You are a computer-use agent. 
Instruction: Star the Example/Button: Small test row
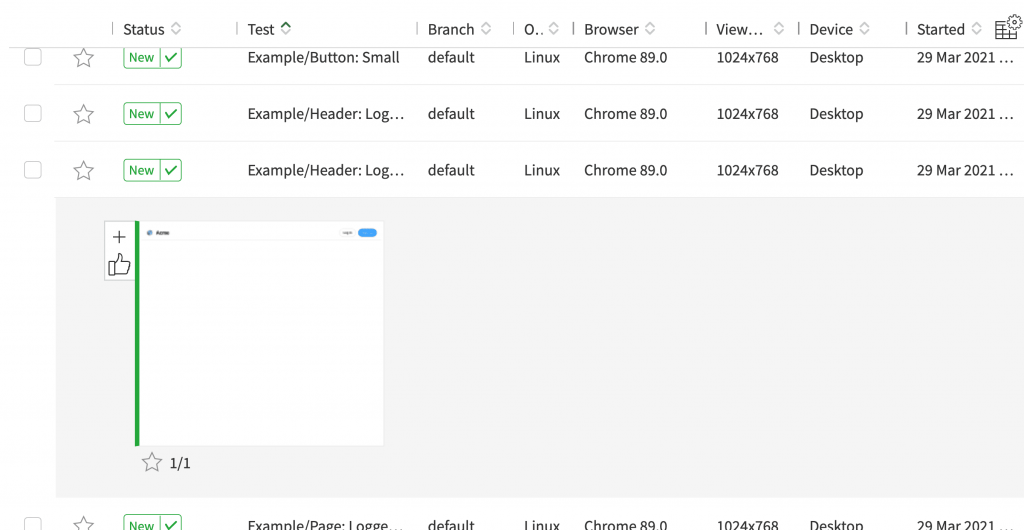84,58
